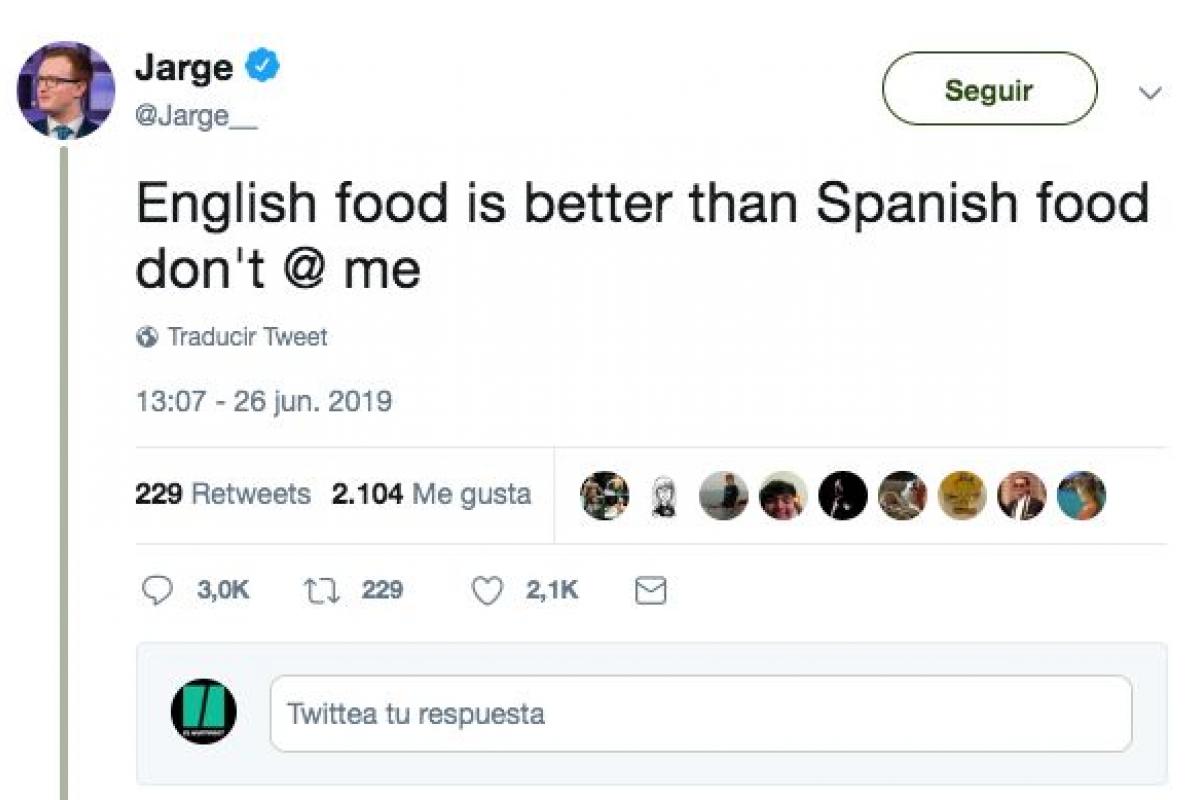Viewport: 1200px width, 800px height.
Task: Open the 229 Retweets list
Action: (x=222, y=494)
